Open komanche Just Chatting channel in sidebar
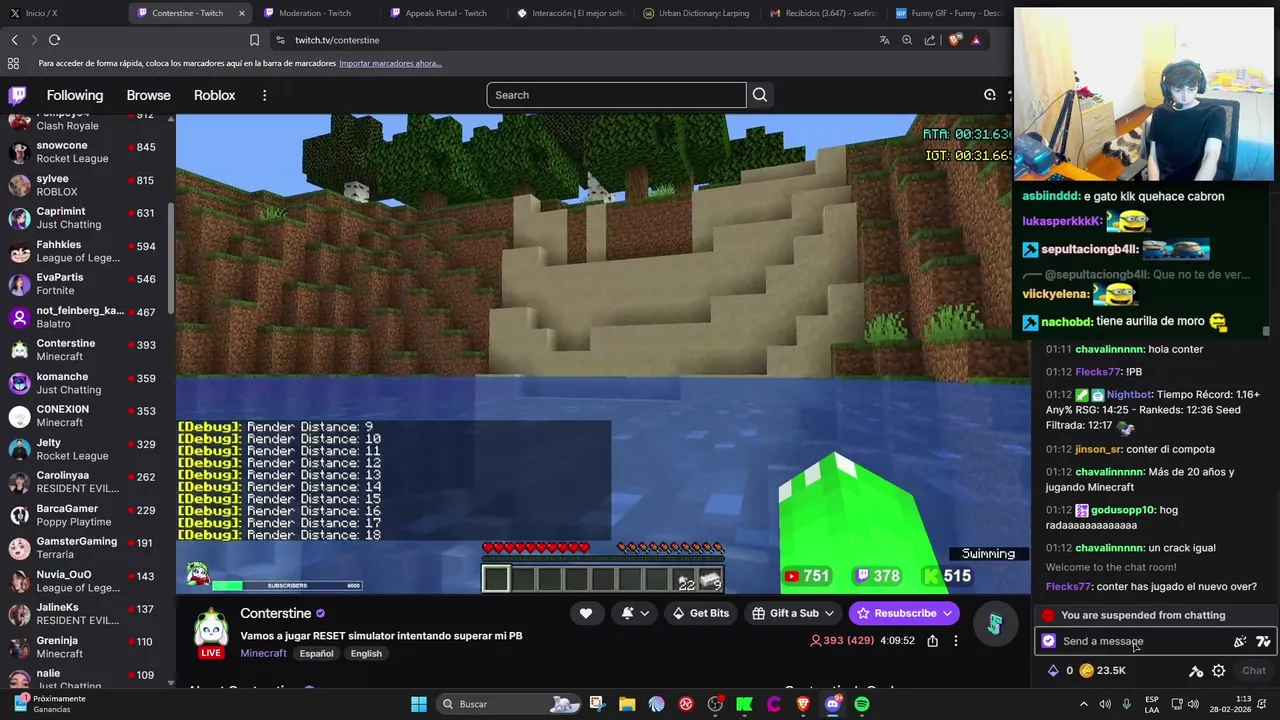 88,383
